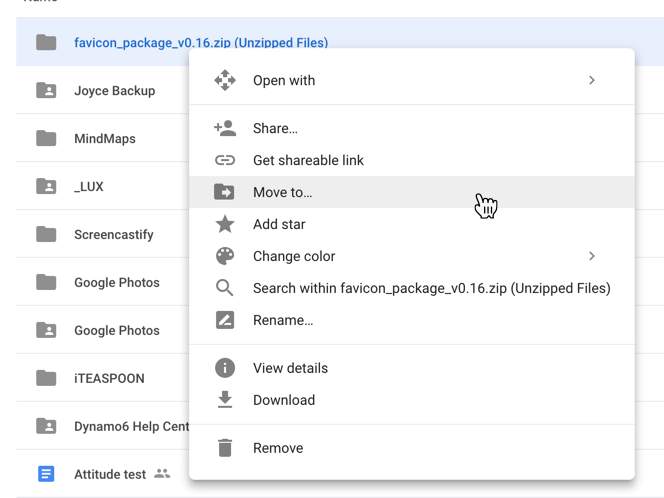Click the Move to folder-arrow icon
The image size is (664, 498).
[224, 192]
